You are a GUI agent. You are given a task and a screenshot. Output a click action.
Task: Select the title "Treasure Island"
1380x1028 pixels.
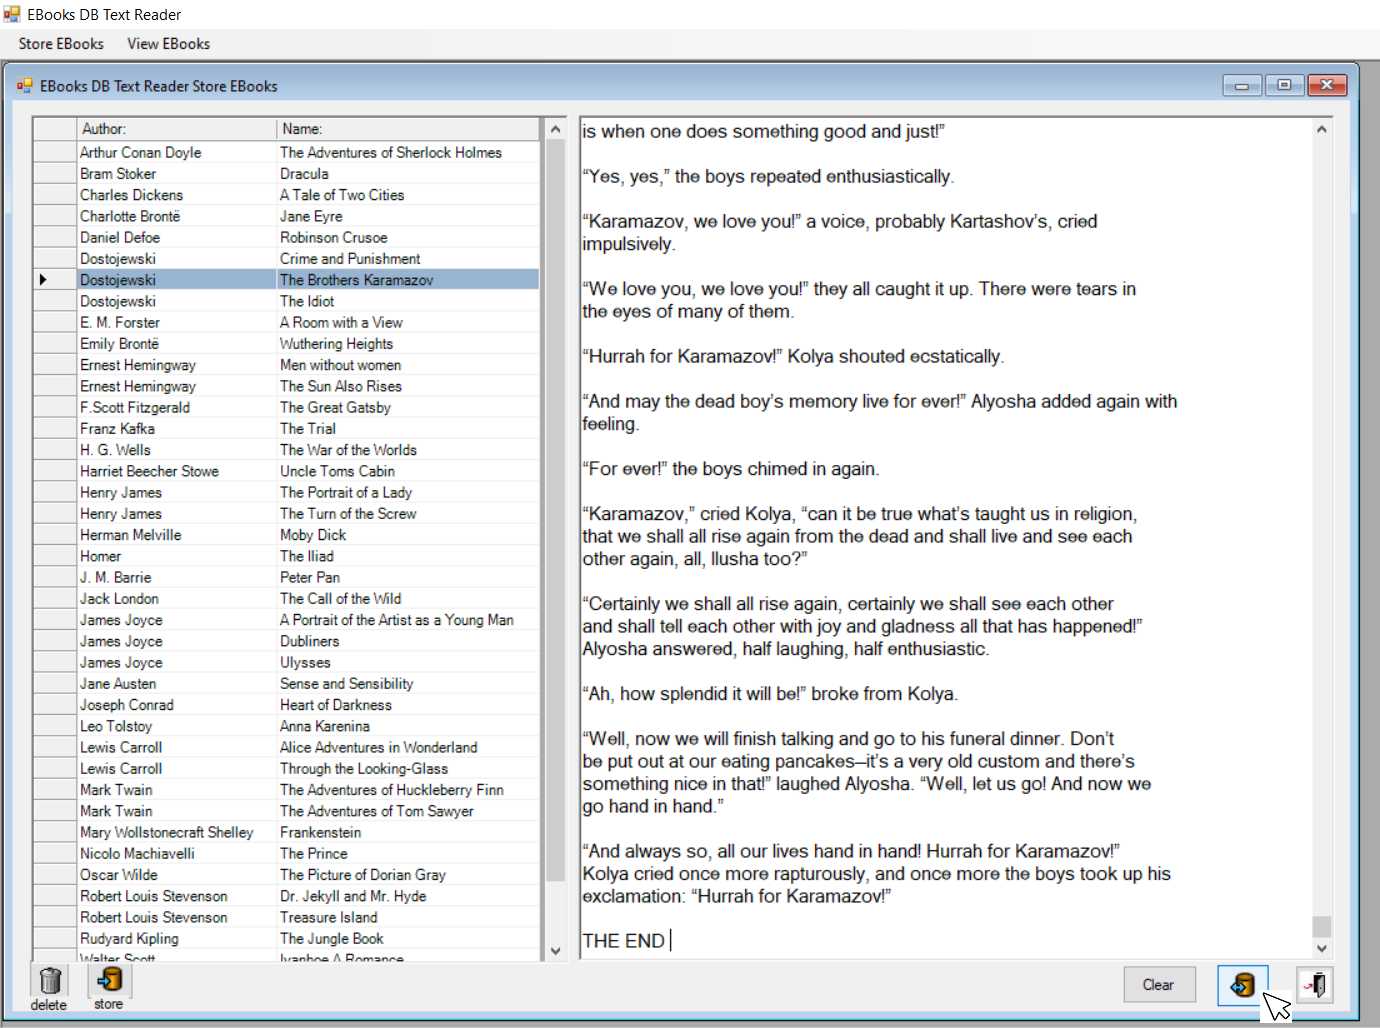pos(409,918)
